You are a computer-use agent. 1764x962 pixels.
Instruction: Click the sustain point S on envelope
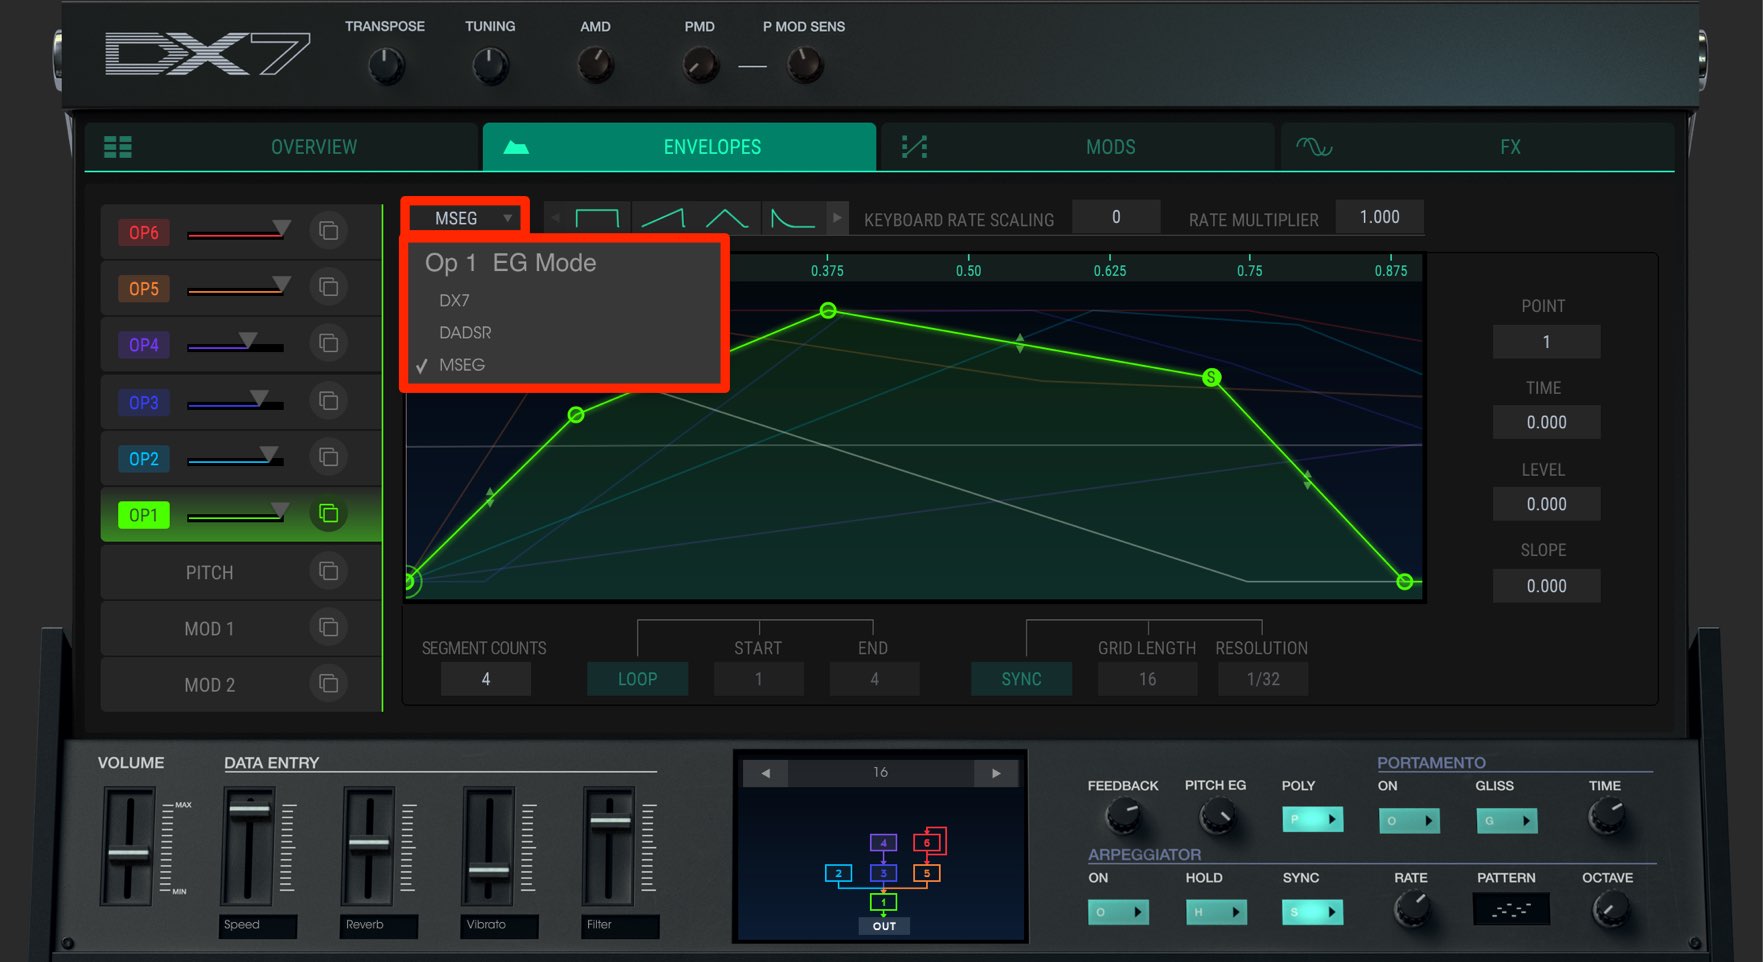click(1211, 377)
